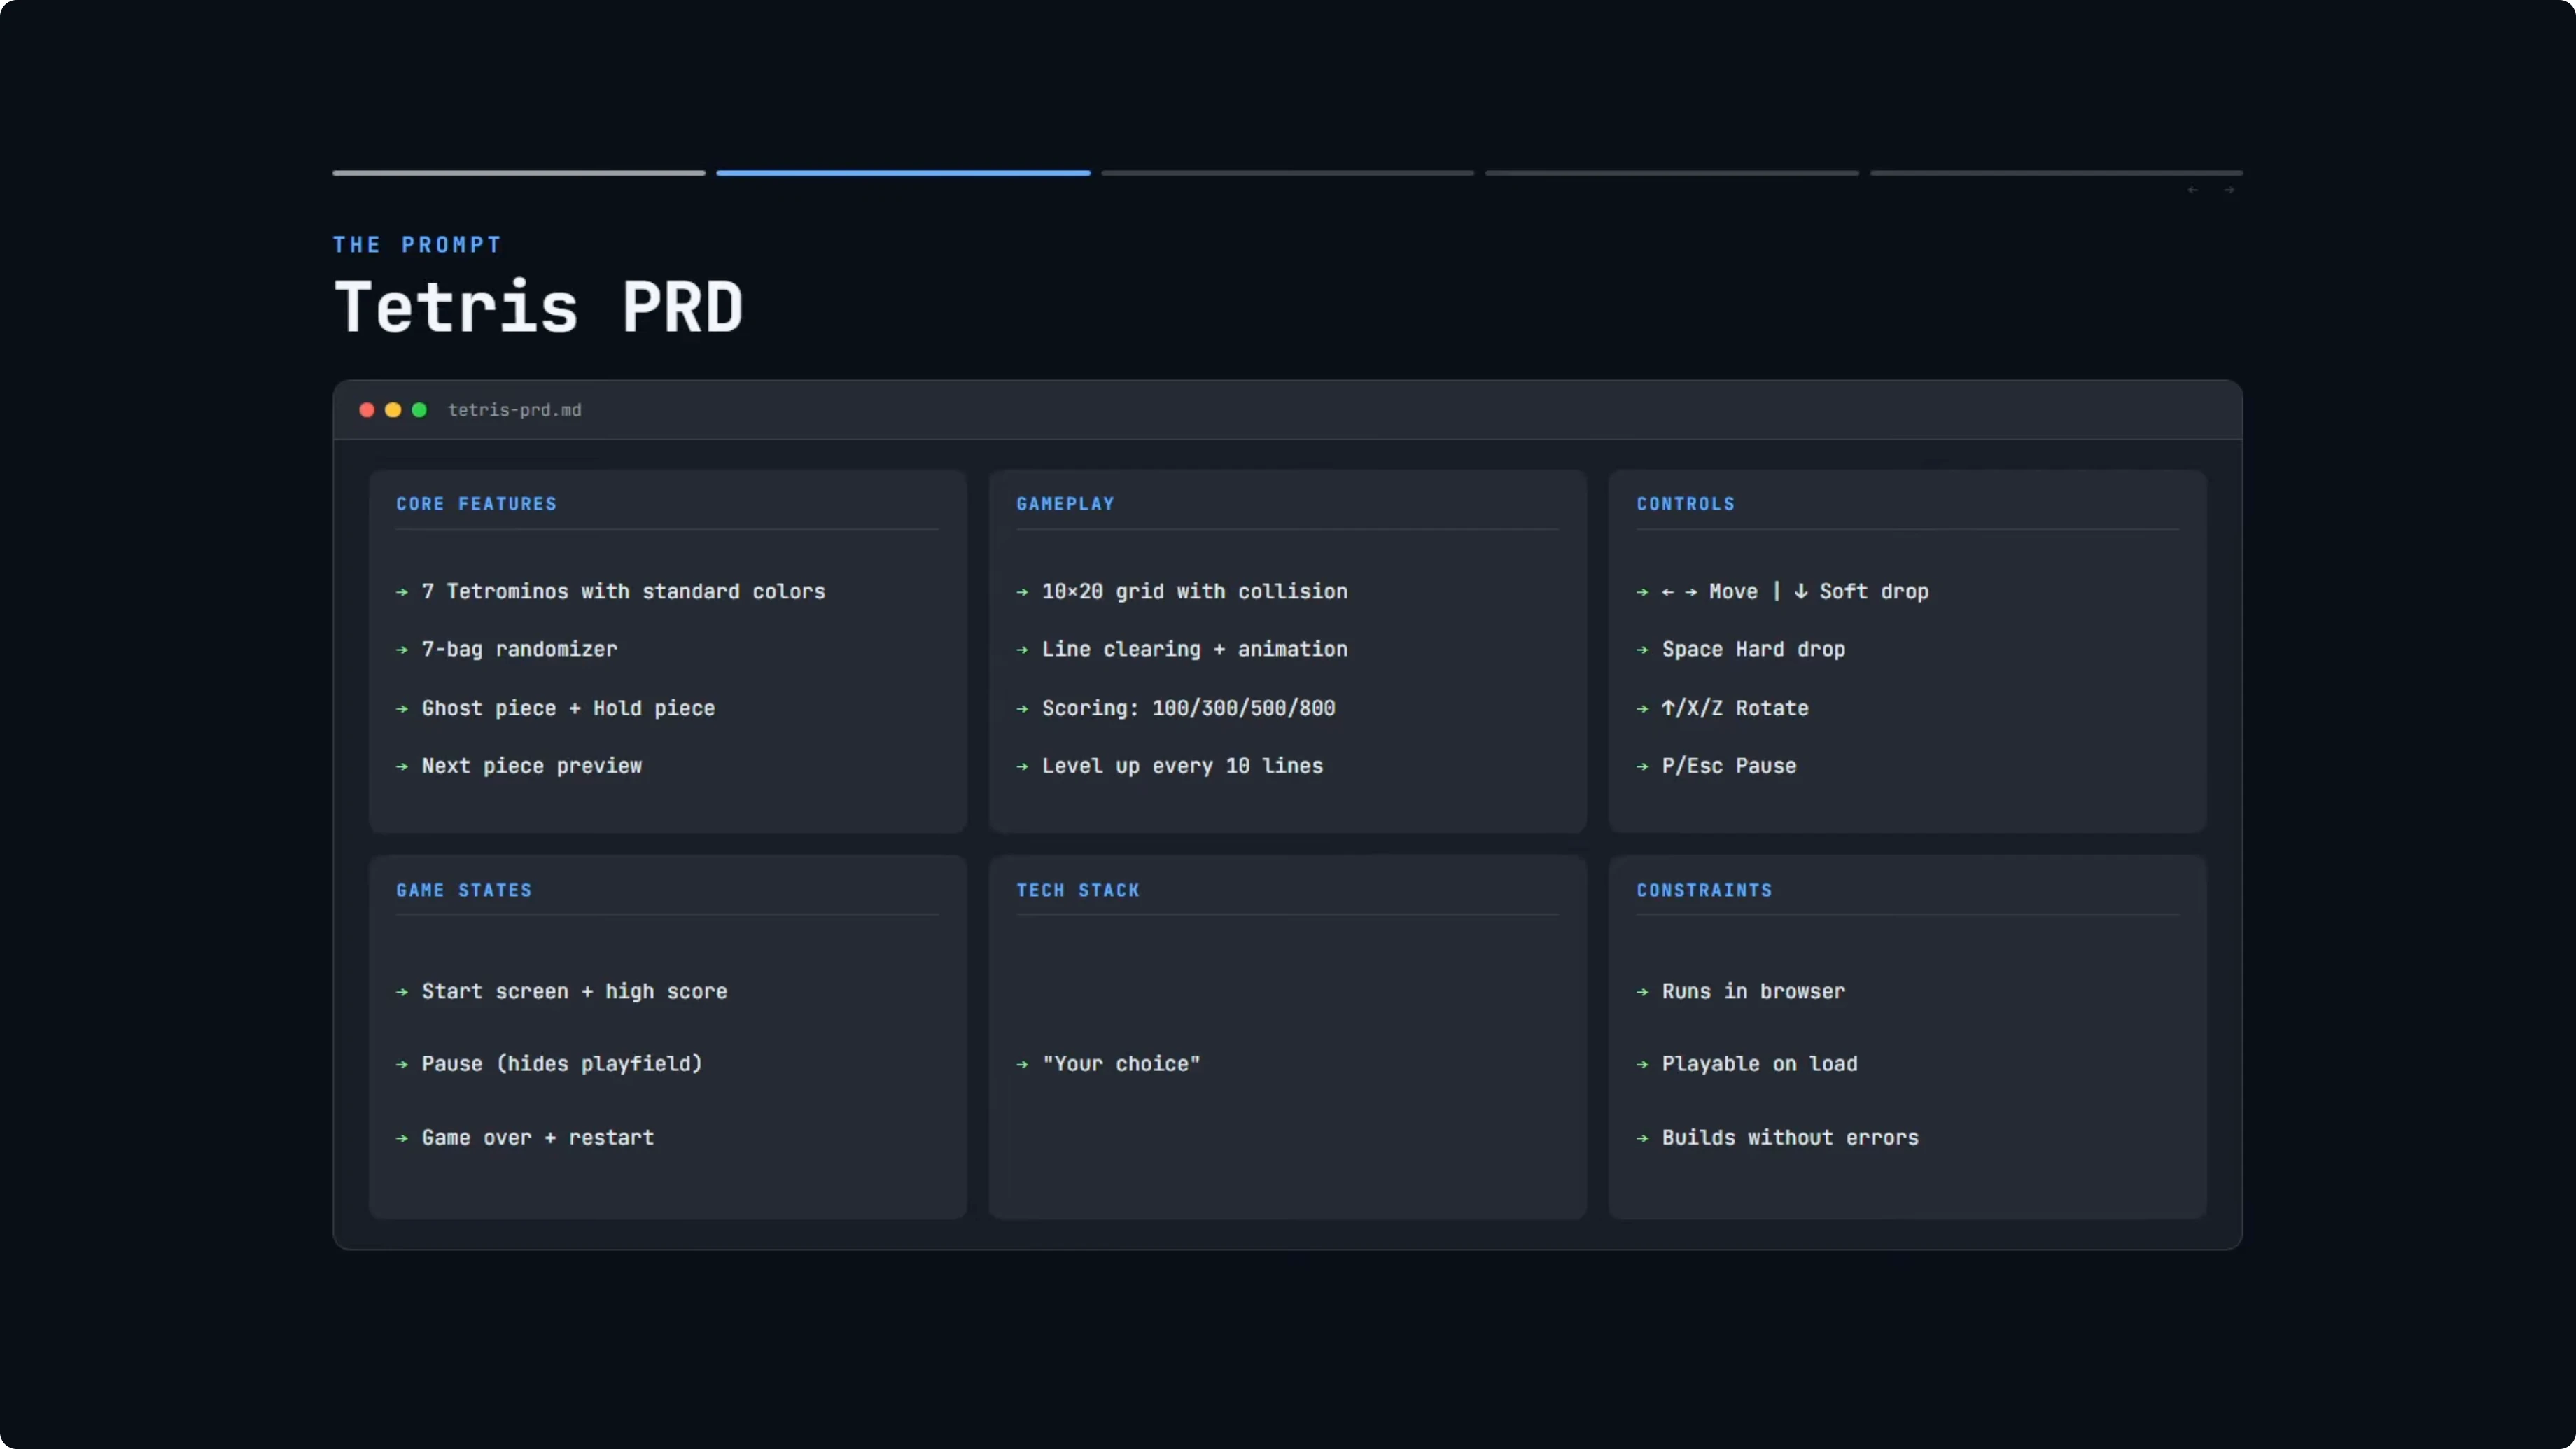Screen dimensions: 2576x1449
Task: Click the green dot in window header
Action: (419, 410)
